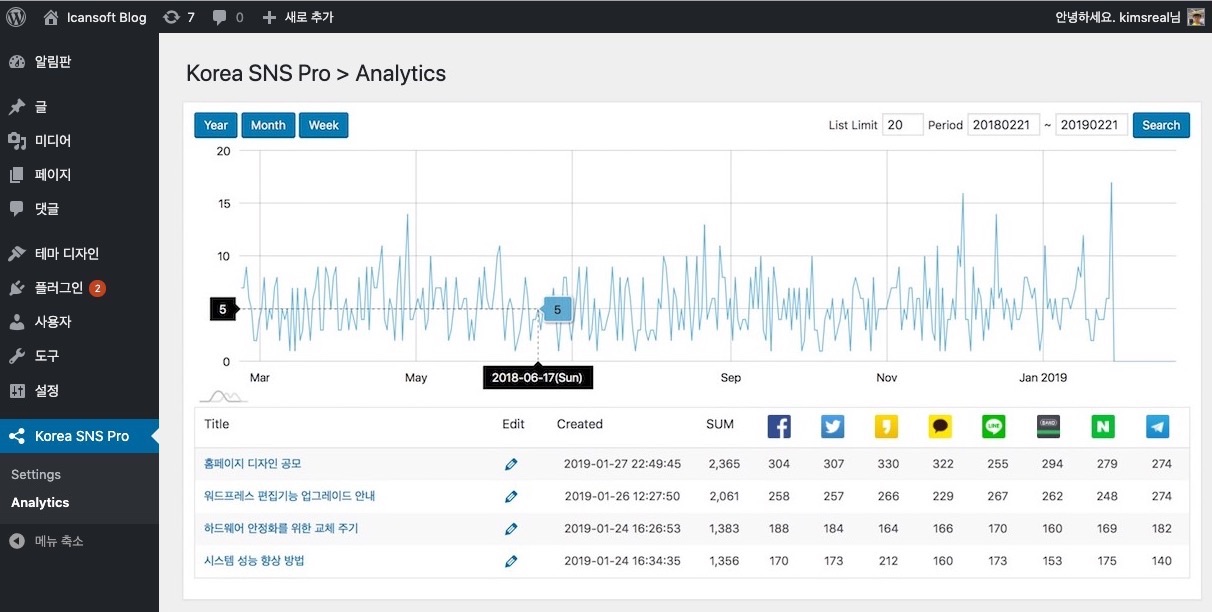Click the LINE column icon
This screenshot has width=1212, height=612.
[x=994, y=426]
